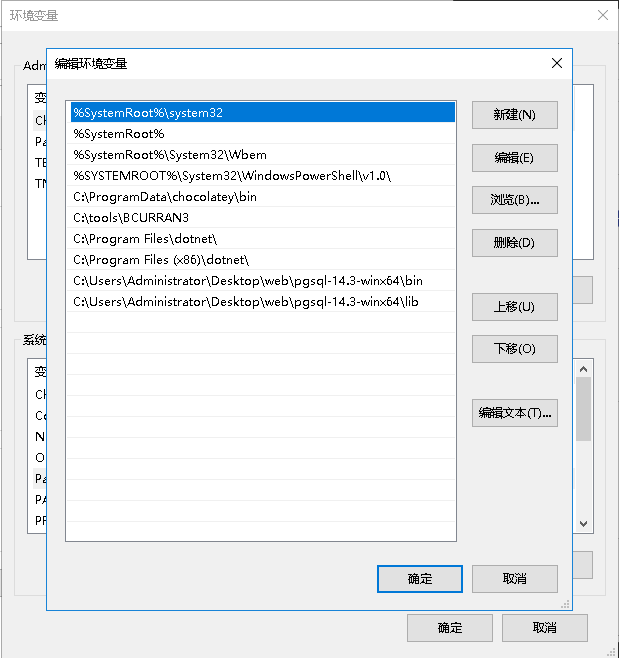Click the system variables scroll down arrow

click(x=583, y=524)
